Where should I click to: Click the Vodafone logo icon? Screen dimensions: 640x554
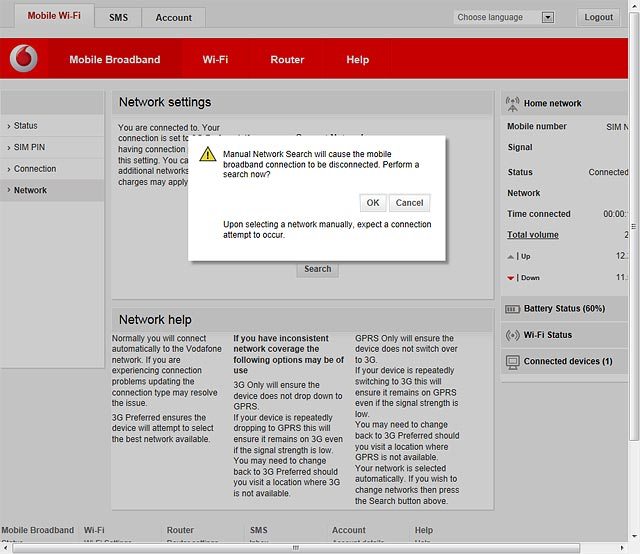point(24,58)
